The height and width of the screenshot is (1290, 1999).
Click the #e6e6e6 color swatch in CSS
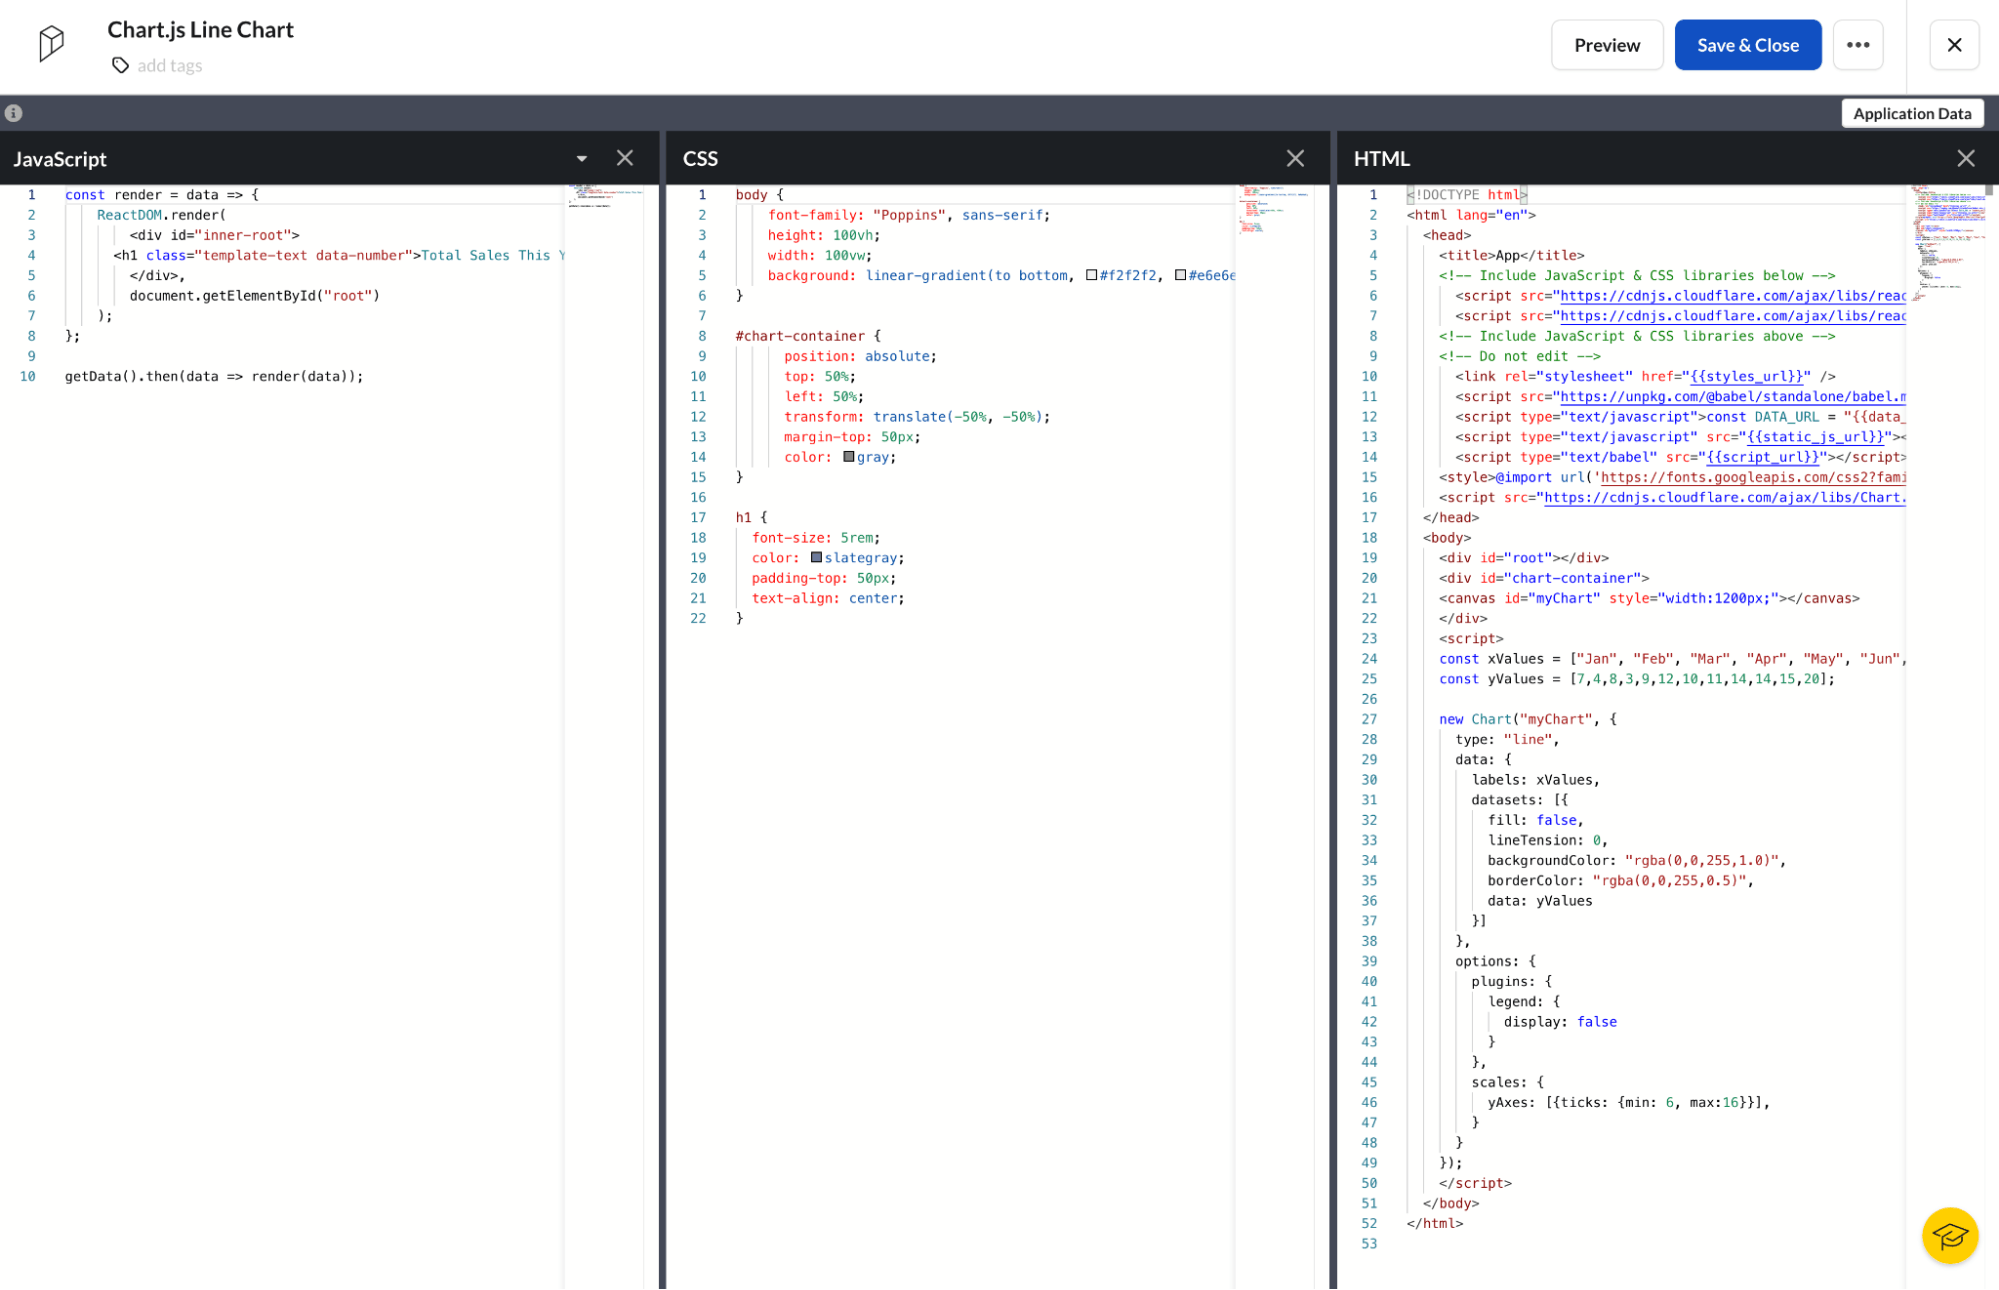pyautogui.click(x=1180, y=275)
